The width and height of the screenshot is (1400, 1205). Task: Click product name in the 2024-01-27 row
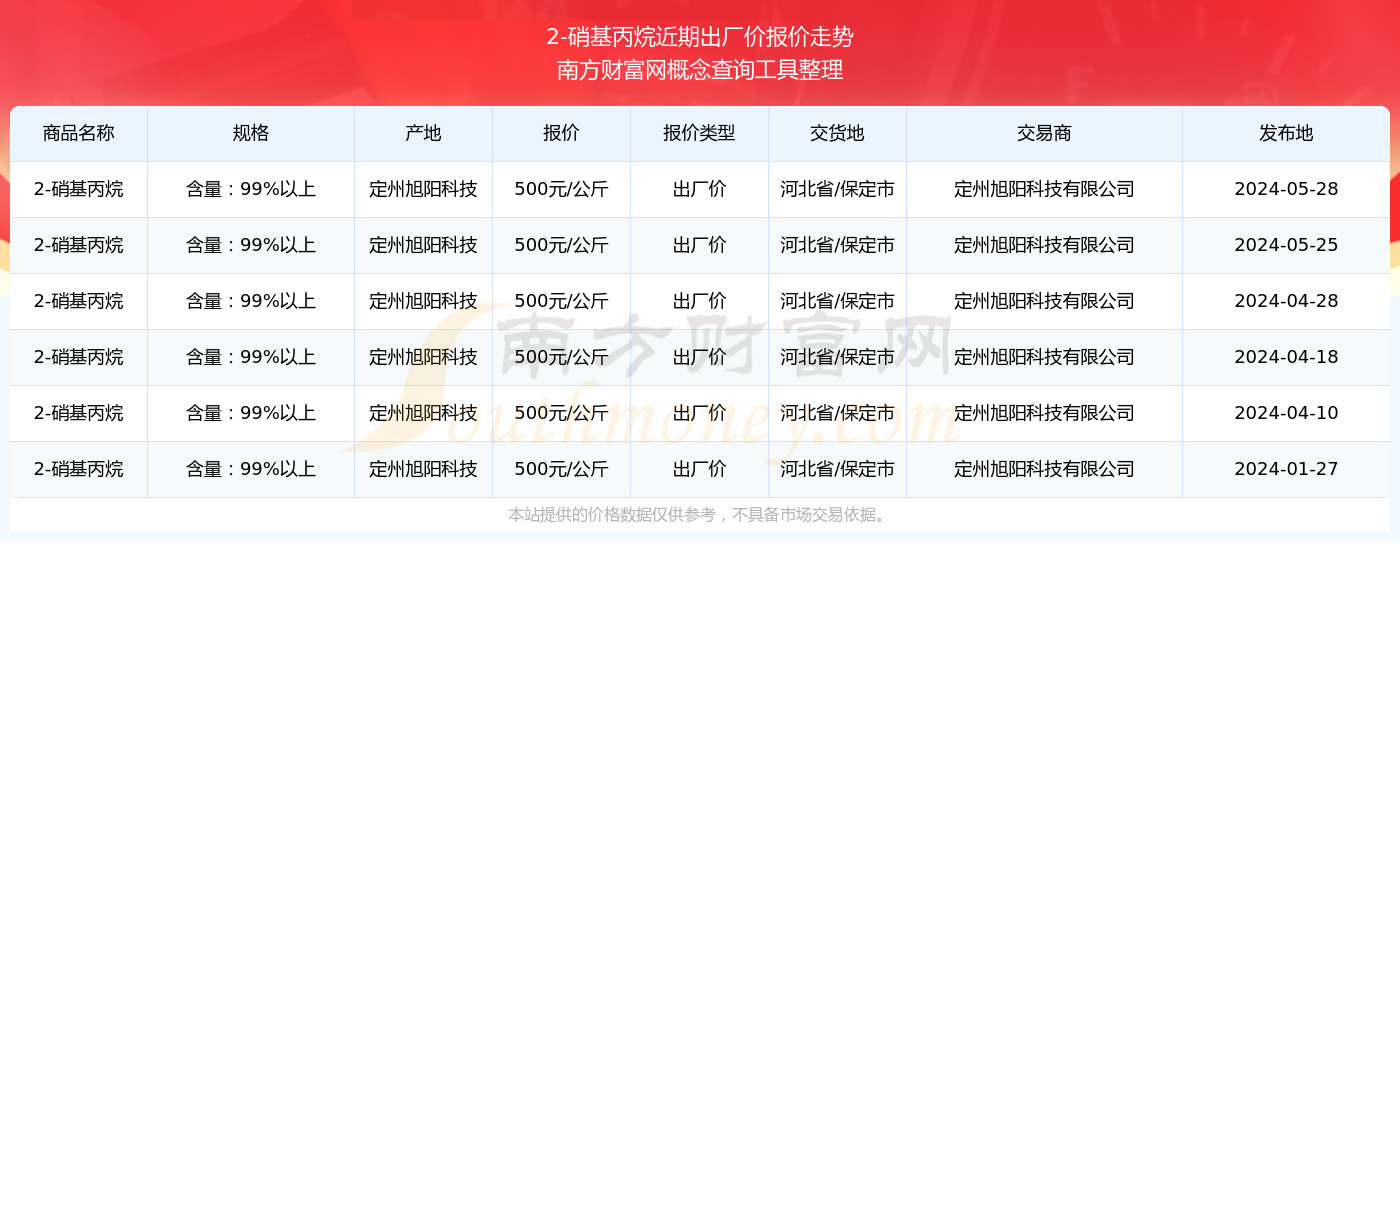coord(79,469)
